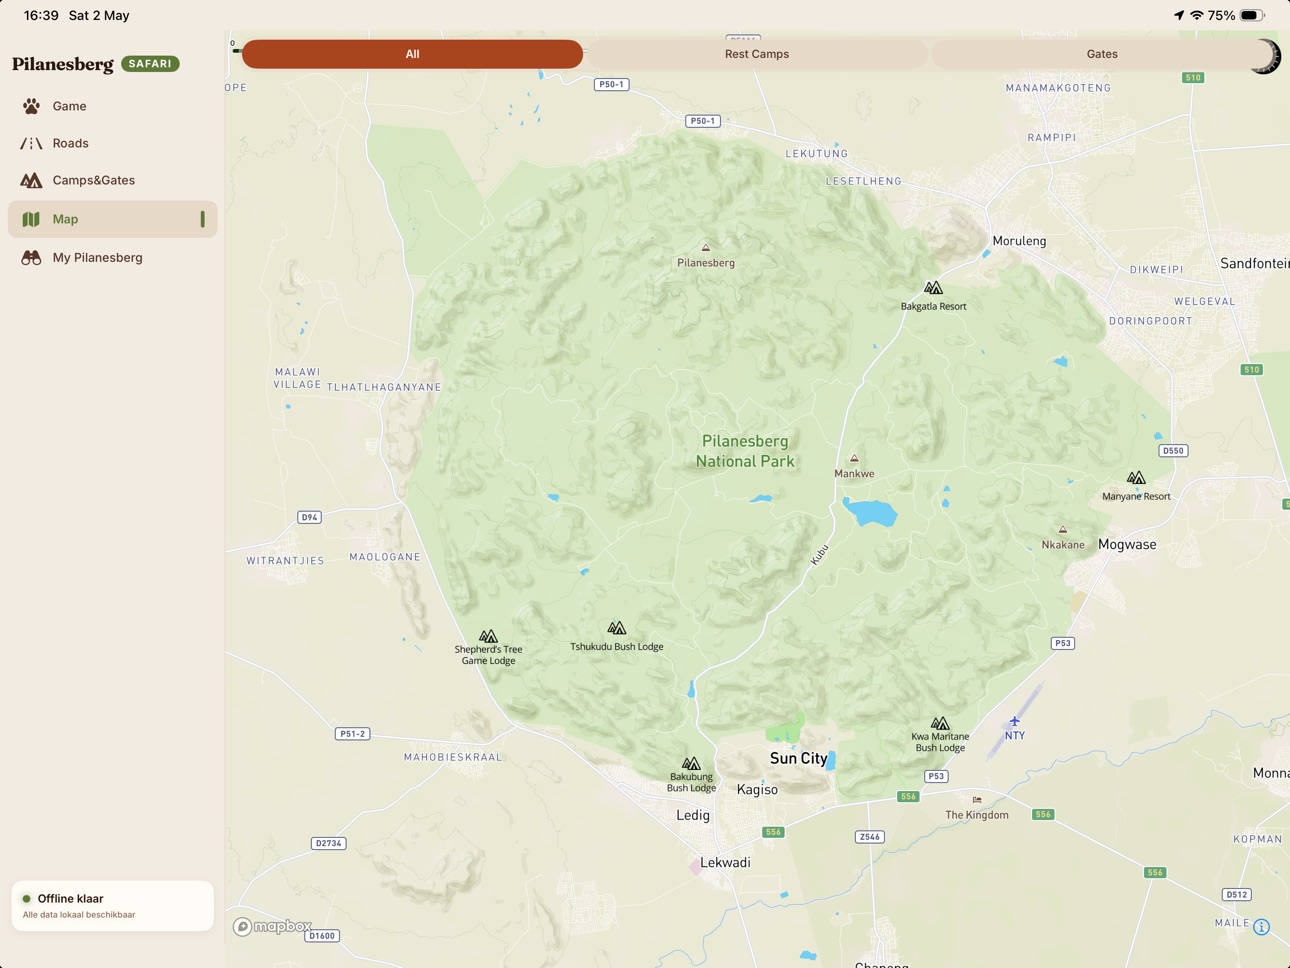Screen dimensions: 1290x968
Task: Click the Ledig town label
Action: click(693, 815)
